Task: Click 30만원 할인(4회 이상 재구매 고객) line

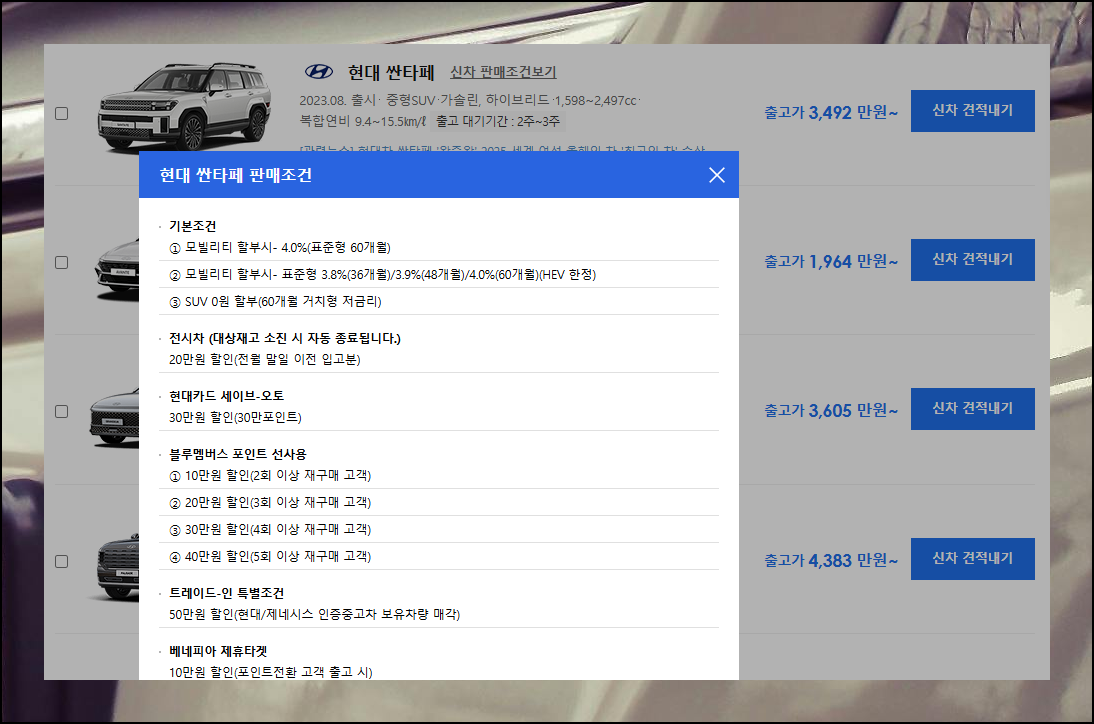Action: click(x=270, y=529)
